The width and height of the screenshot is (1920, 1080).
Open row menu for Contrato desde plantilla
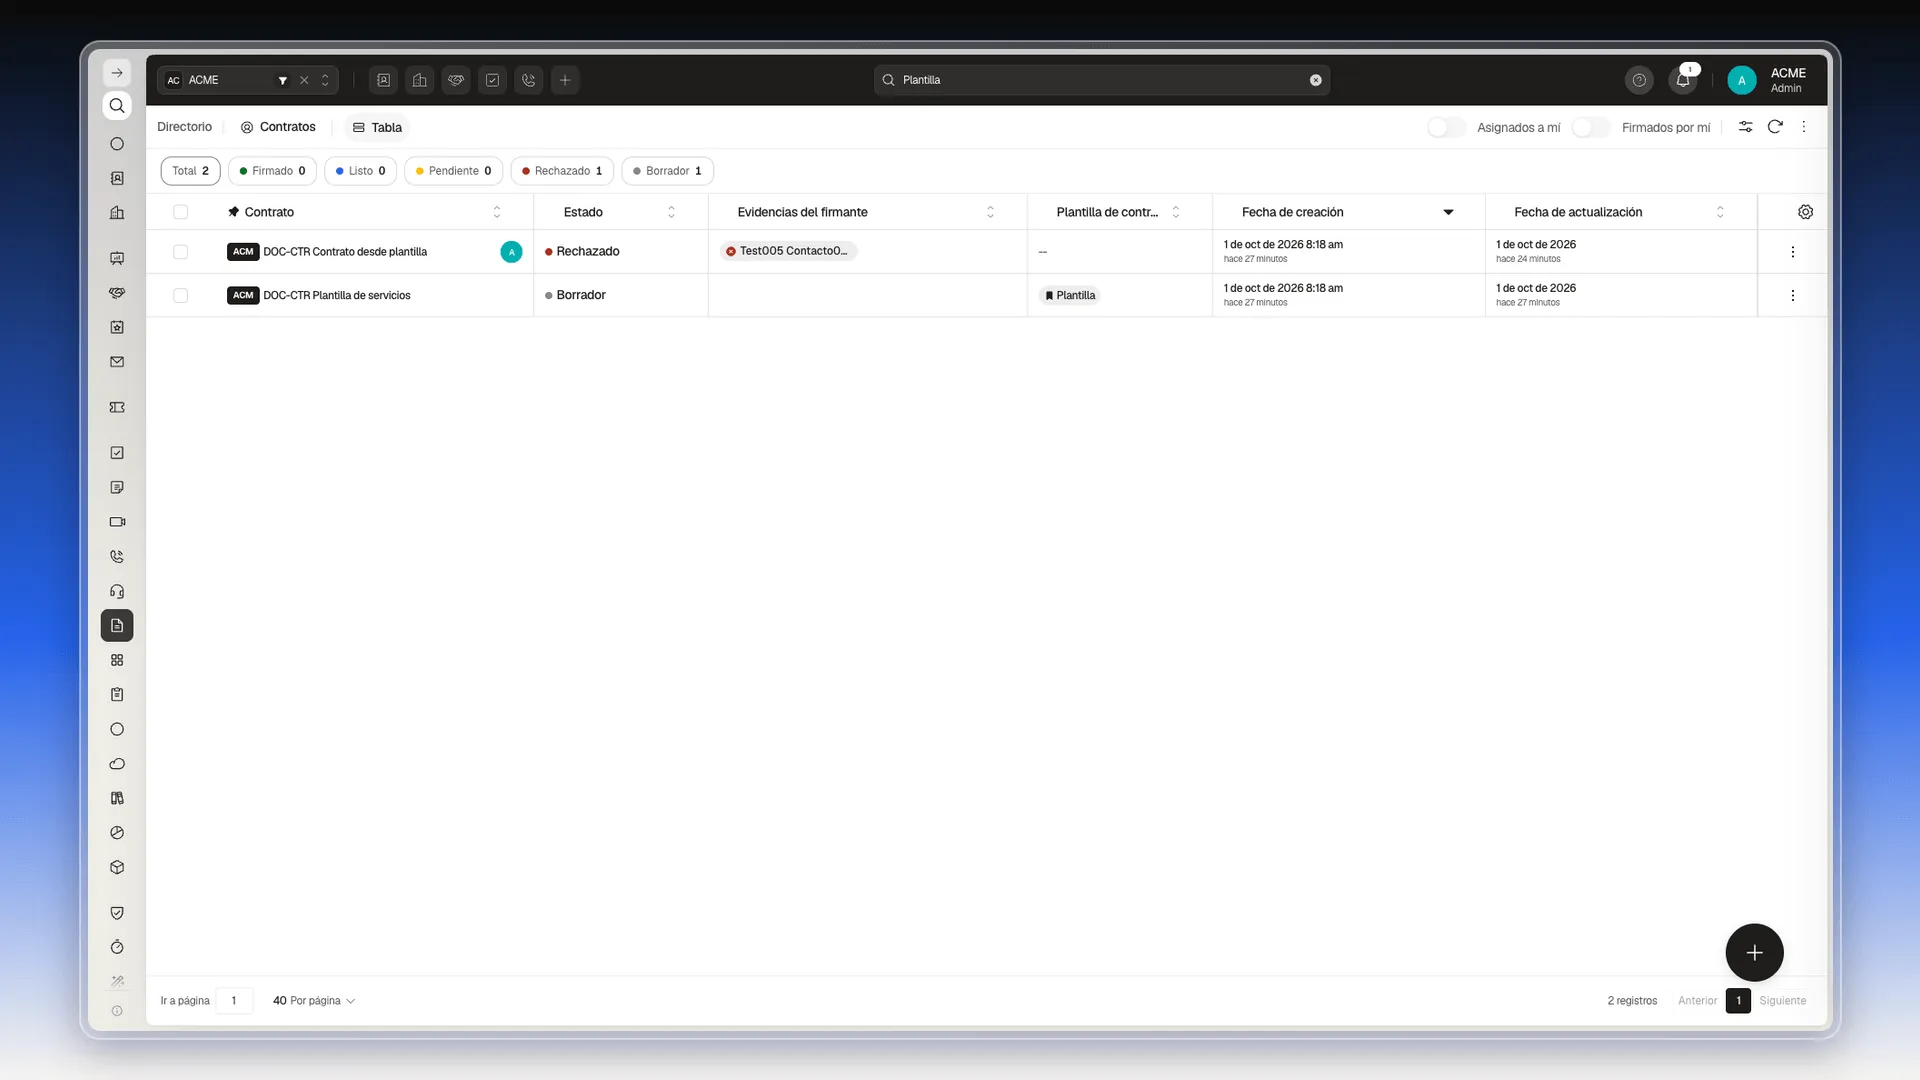point(1792,252)
